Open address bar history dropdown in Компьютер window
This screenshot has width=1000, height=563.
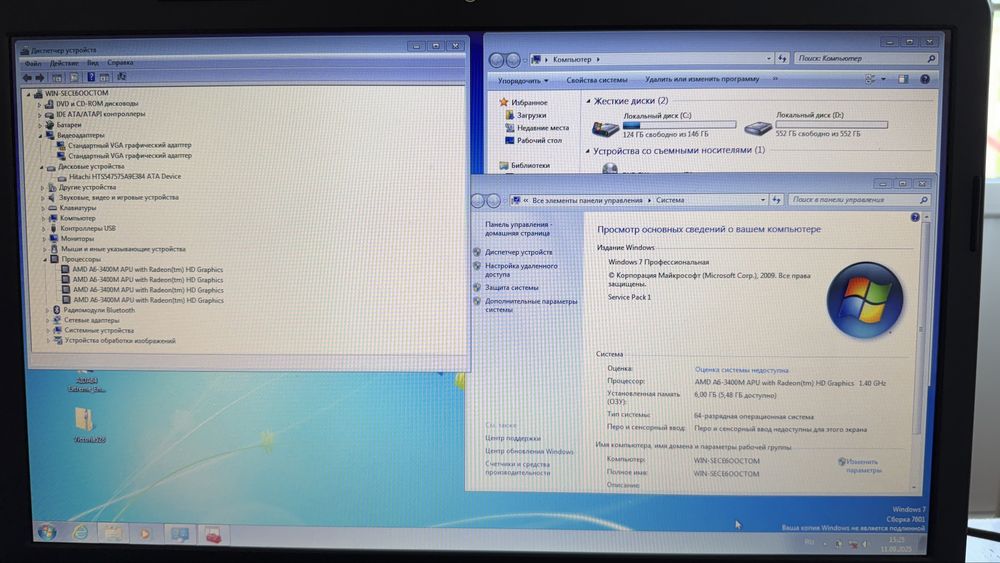(768, 59)
